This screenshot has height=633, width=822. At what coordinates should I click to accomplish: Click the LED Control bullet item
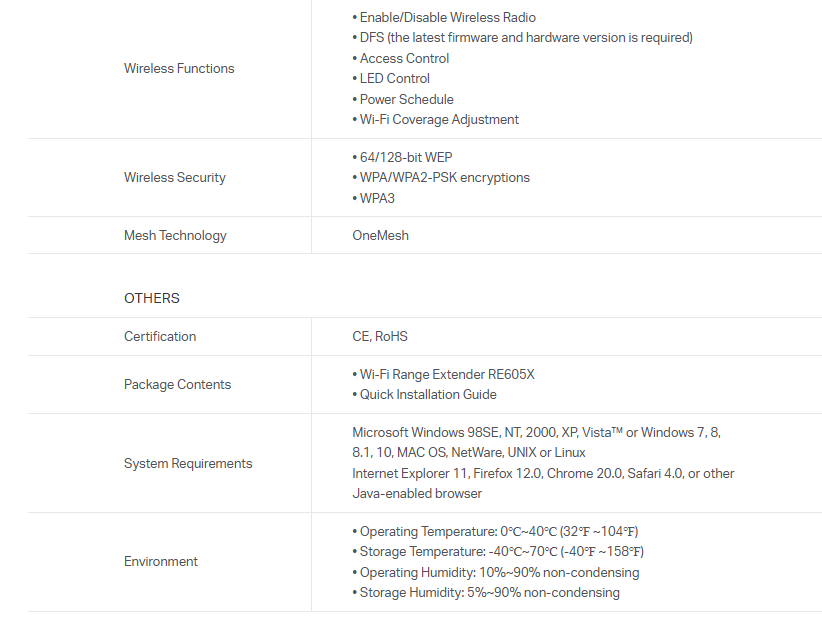click(394, 79)
